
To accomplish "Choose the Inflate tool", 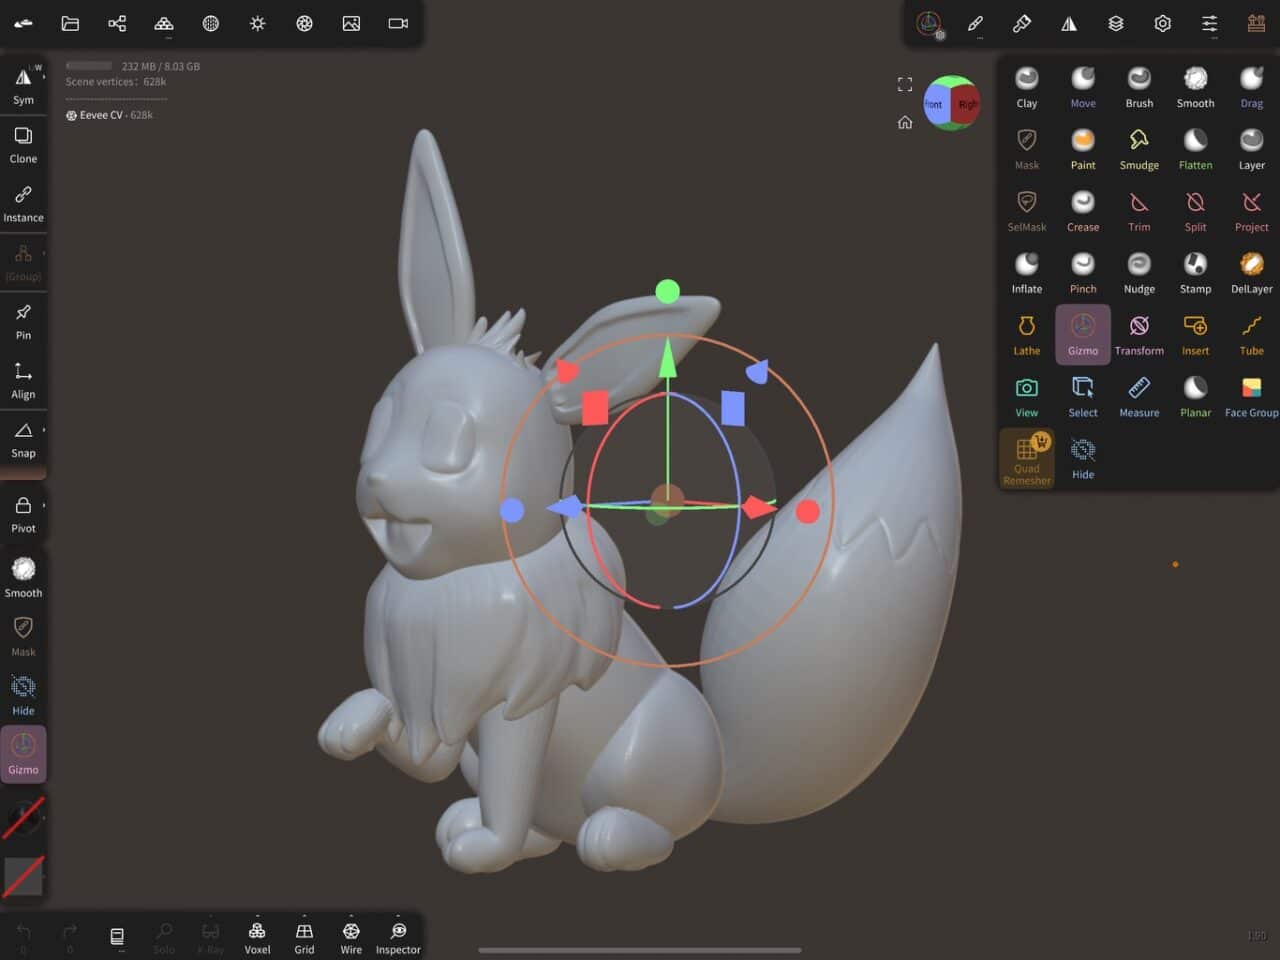I will click(x=1026, y=273).
